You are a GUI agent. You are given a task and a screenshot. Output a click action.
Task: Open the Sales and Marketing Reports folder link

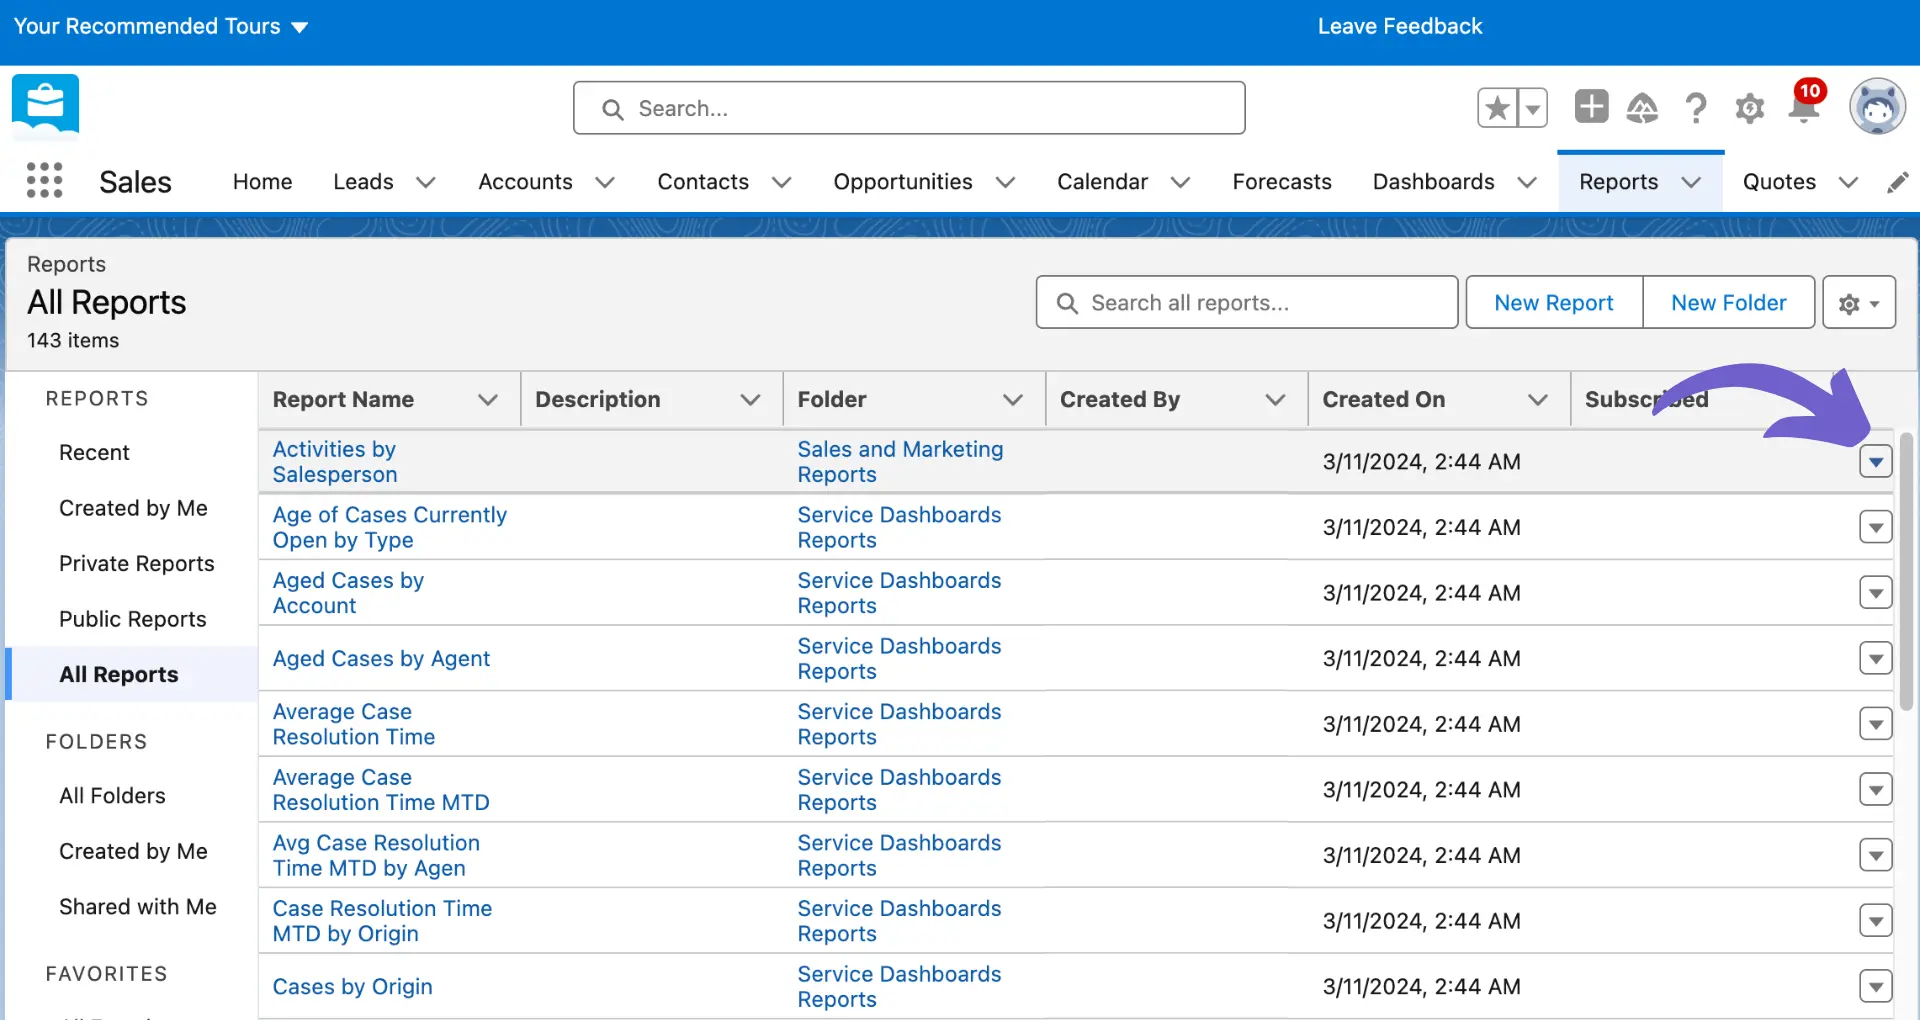[x=900, y=462]
